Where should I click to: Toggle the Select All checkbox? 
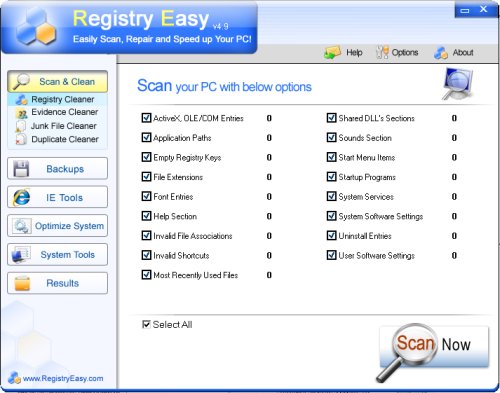[146, 324]
